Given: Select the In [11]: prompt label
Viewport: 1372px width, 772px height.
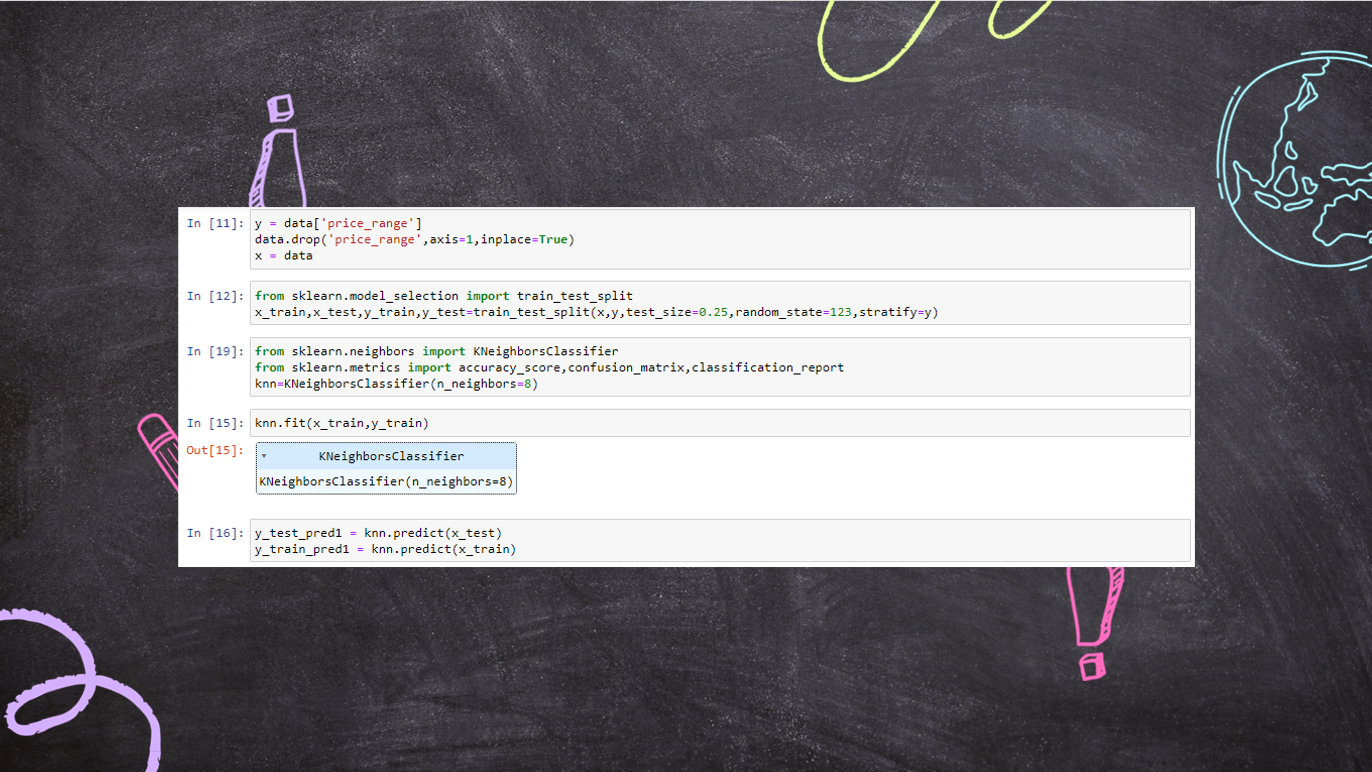Looking at the screenshot, I should (x=215, y=223).
